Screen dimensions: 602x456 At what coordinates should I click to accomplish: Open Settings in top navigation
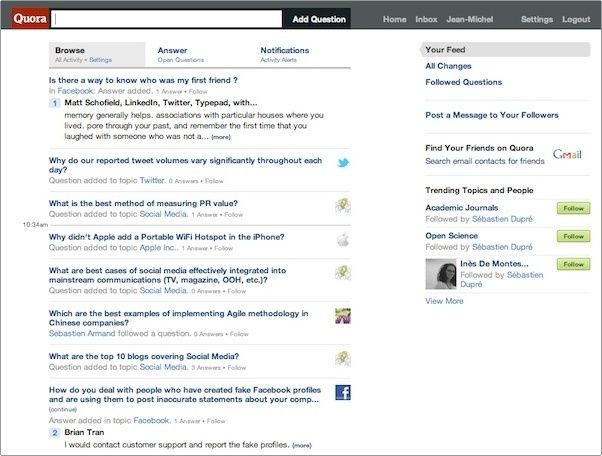537,19
